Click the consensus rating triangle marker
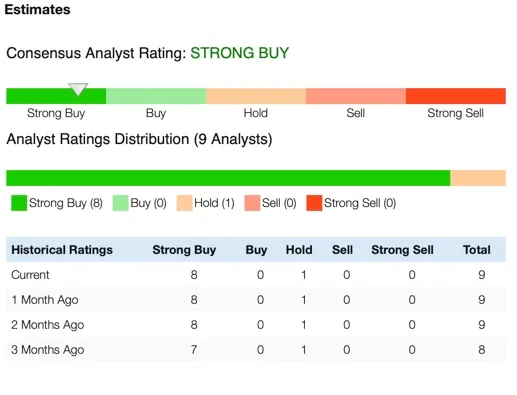The image size is (517, 395). [78, 89]
